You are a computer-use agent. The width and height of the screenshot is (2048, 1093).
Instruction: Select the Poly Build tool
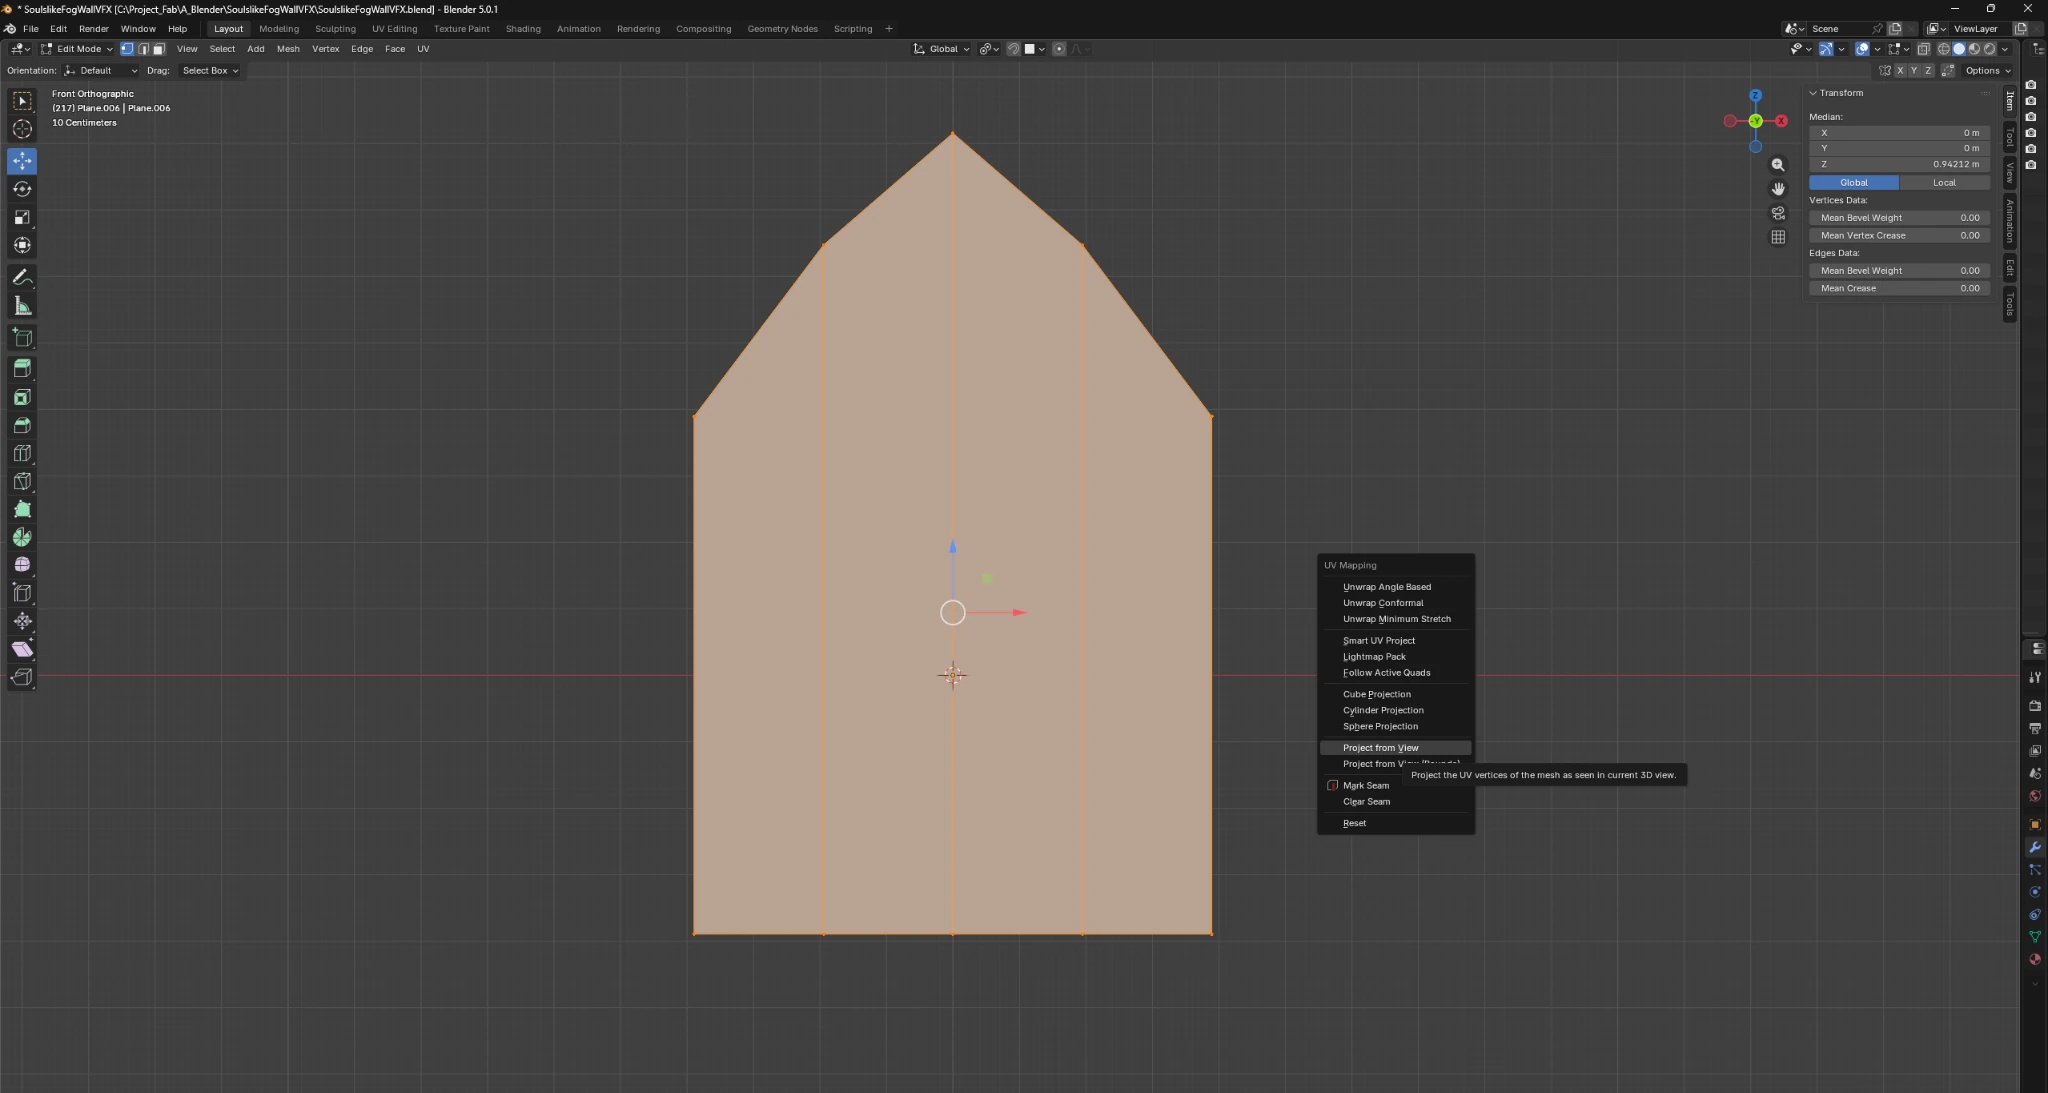coord(22,509)
